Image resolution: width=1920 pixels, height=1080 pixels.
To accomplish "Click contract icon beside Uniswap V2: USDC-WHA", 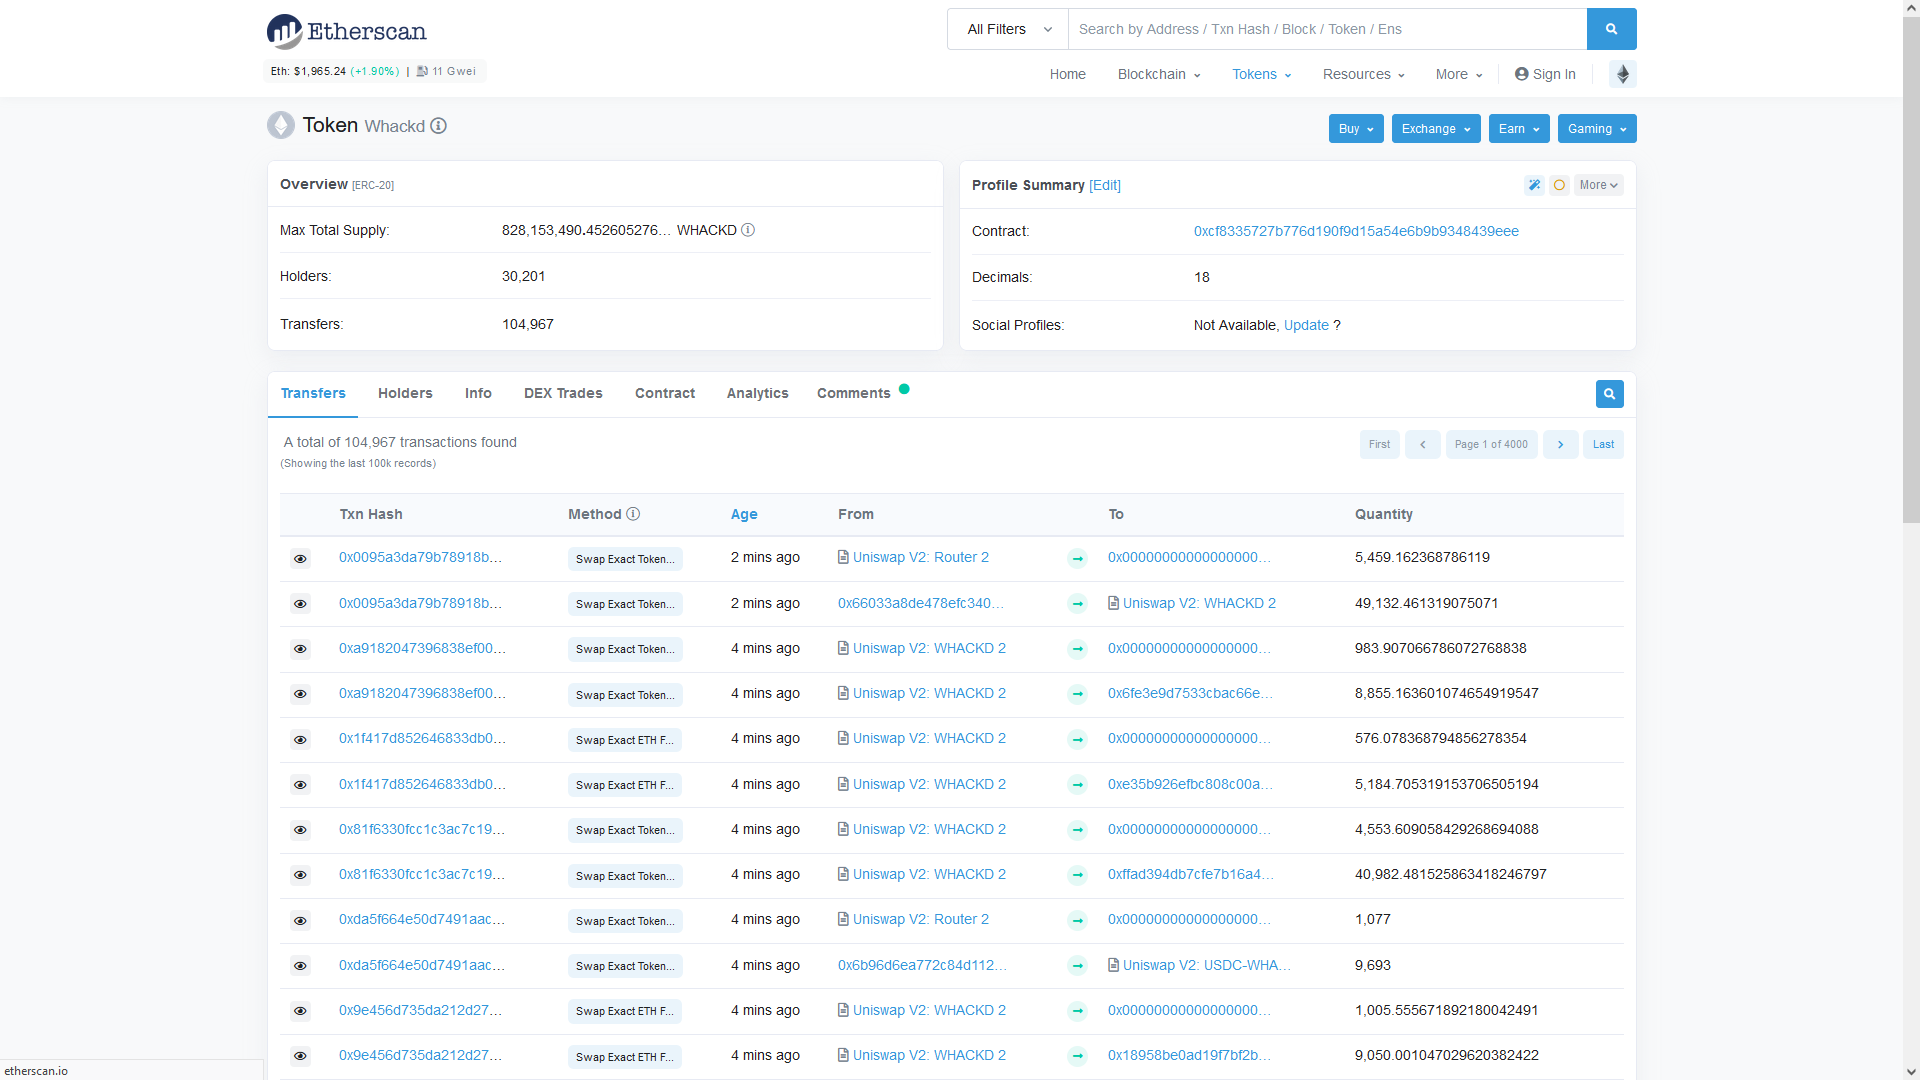I will 1113,965.
